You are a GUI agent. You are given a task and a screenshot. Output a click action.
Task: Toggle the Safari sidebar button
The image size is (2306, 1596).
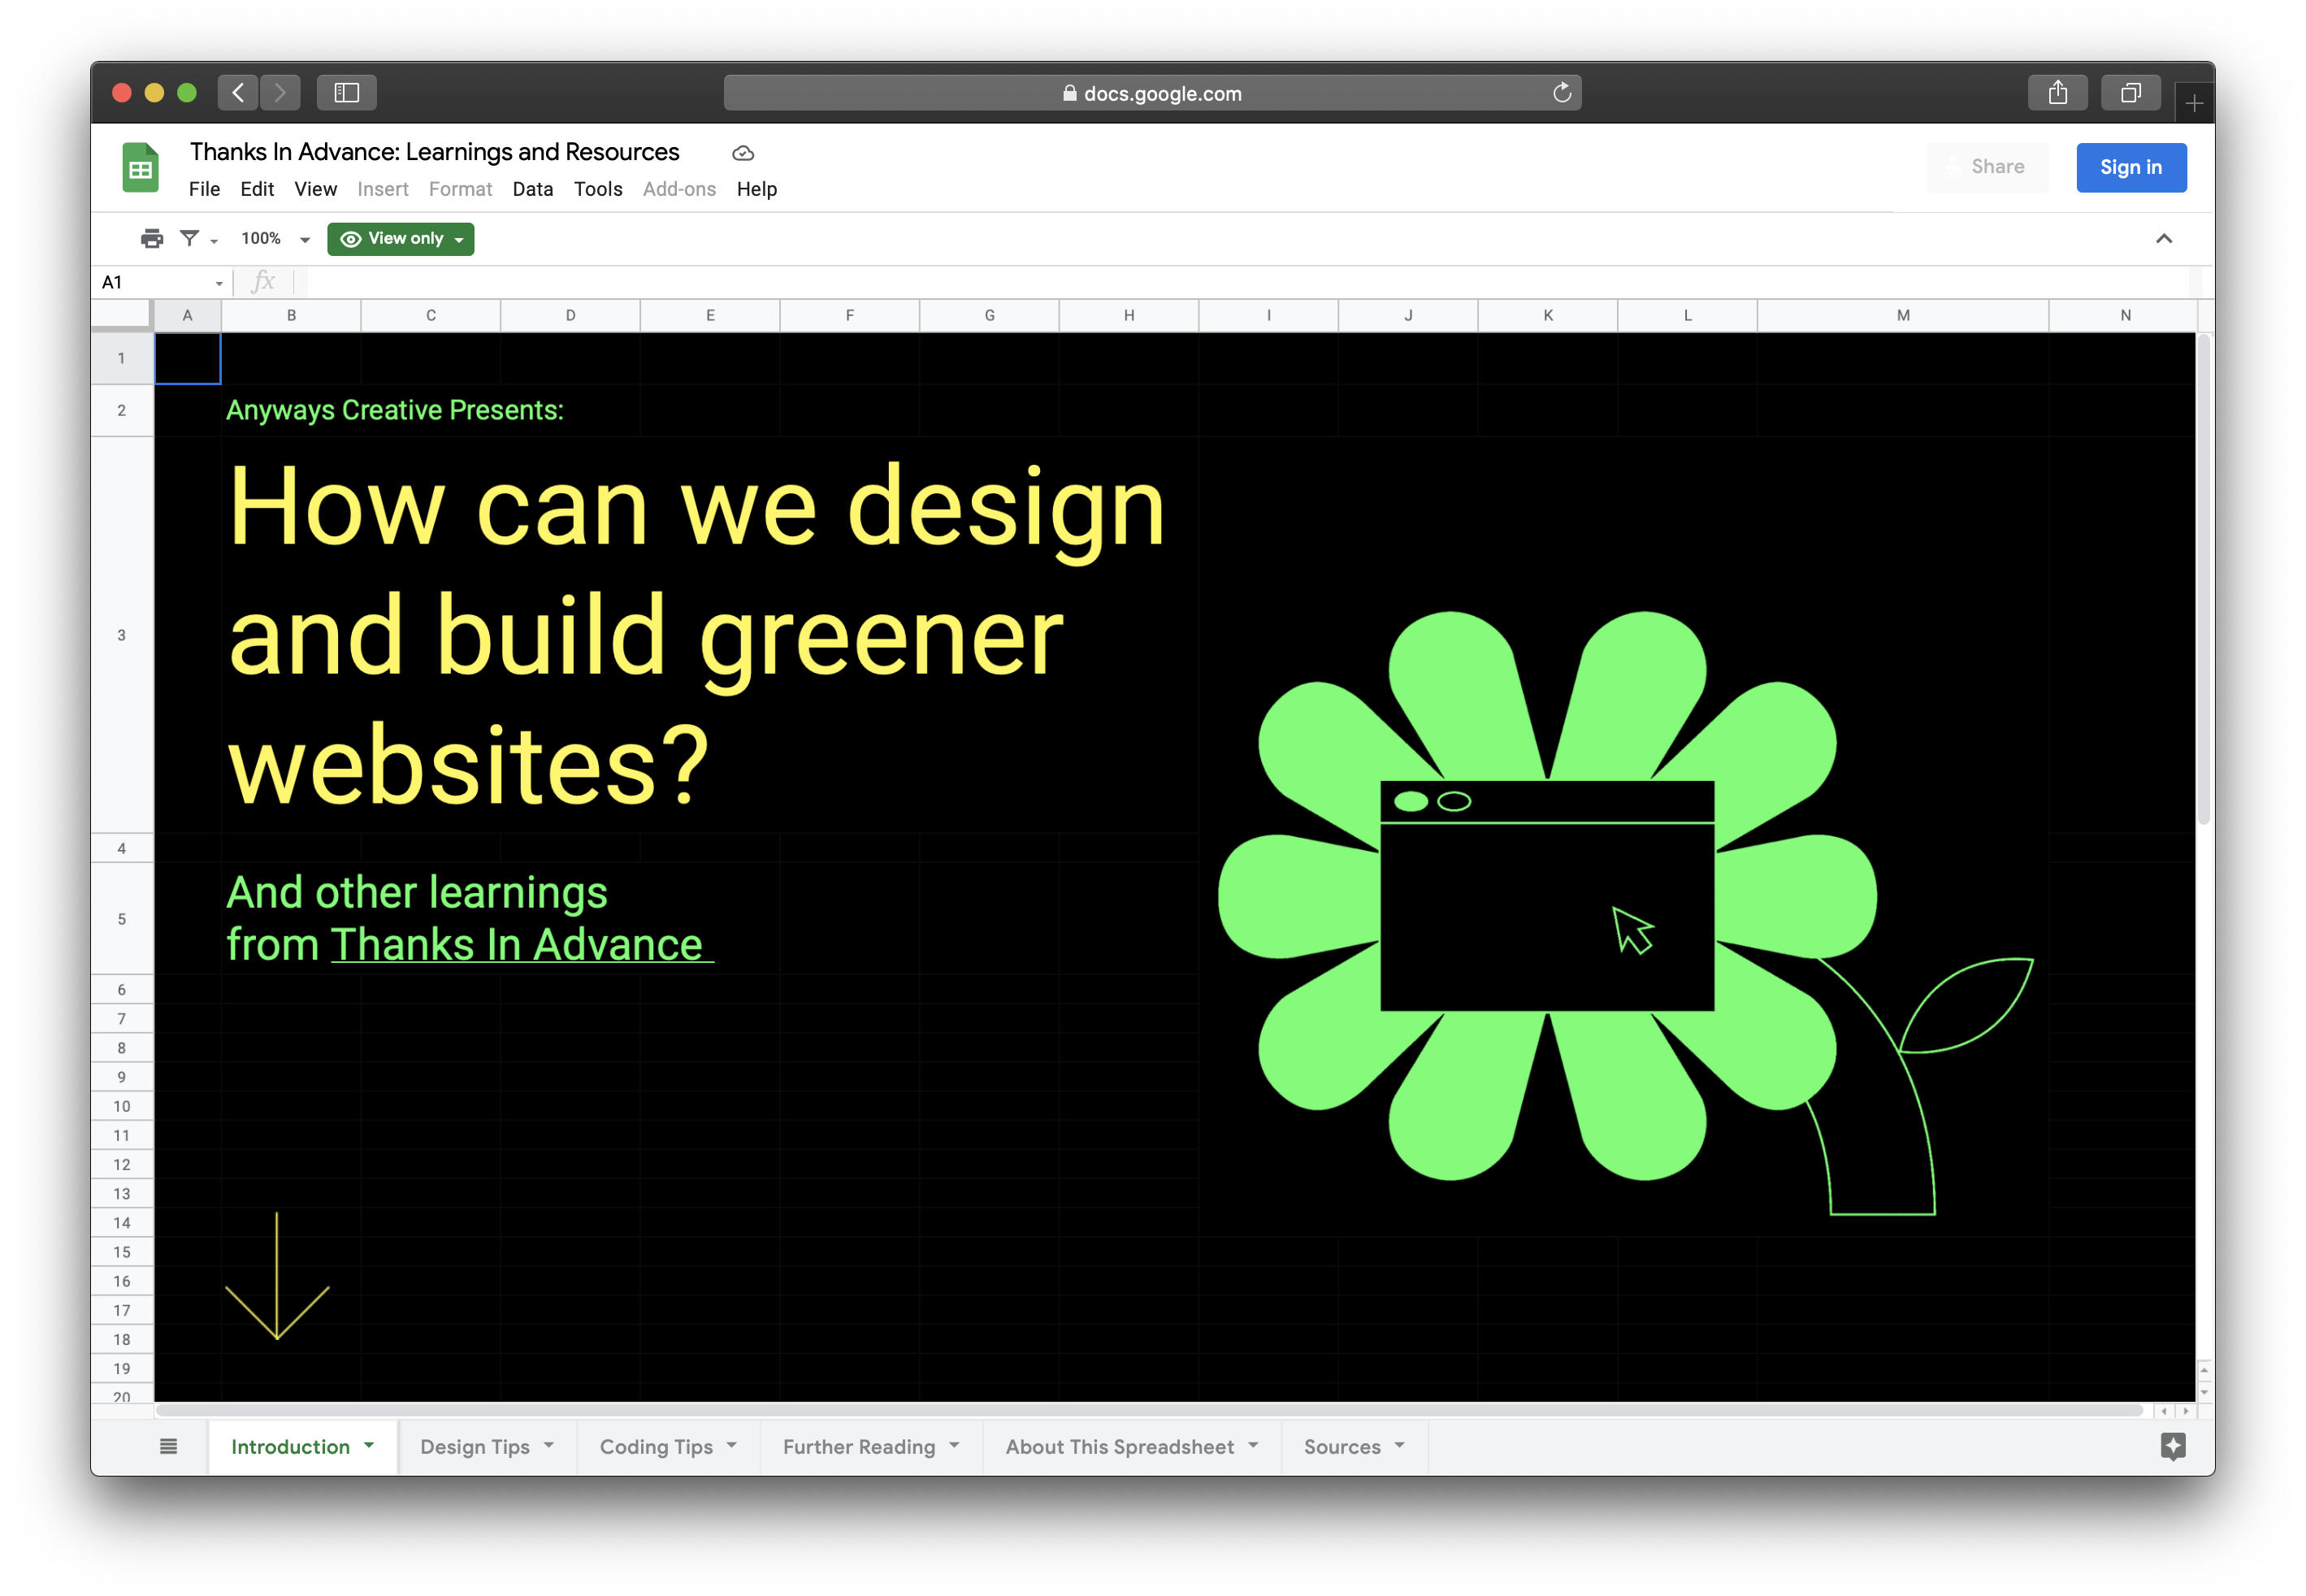[x=346, y=93]
